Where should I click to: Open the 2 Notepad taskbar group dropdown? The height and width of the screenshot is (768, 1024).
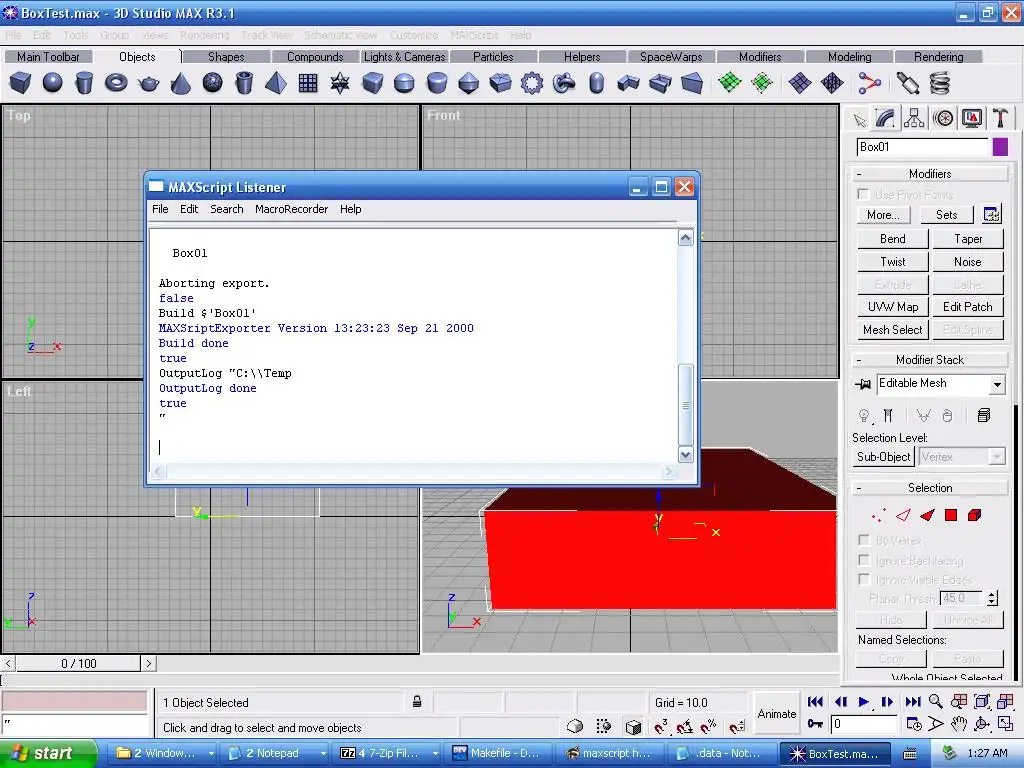[x=323, y=754]
